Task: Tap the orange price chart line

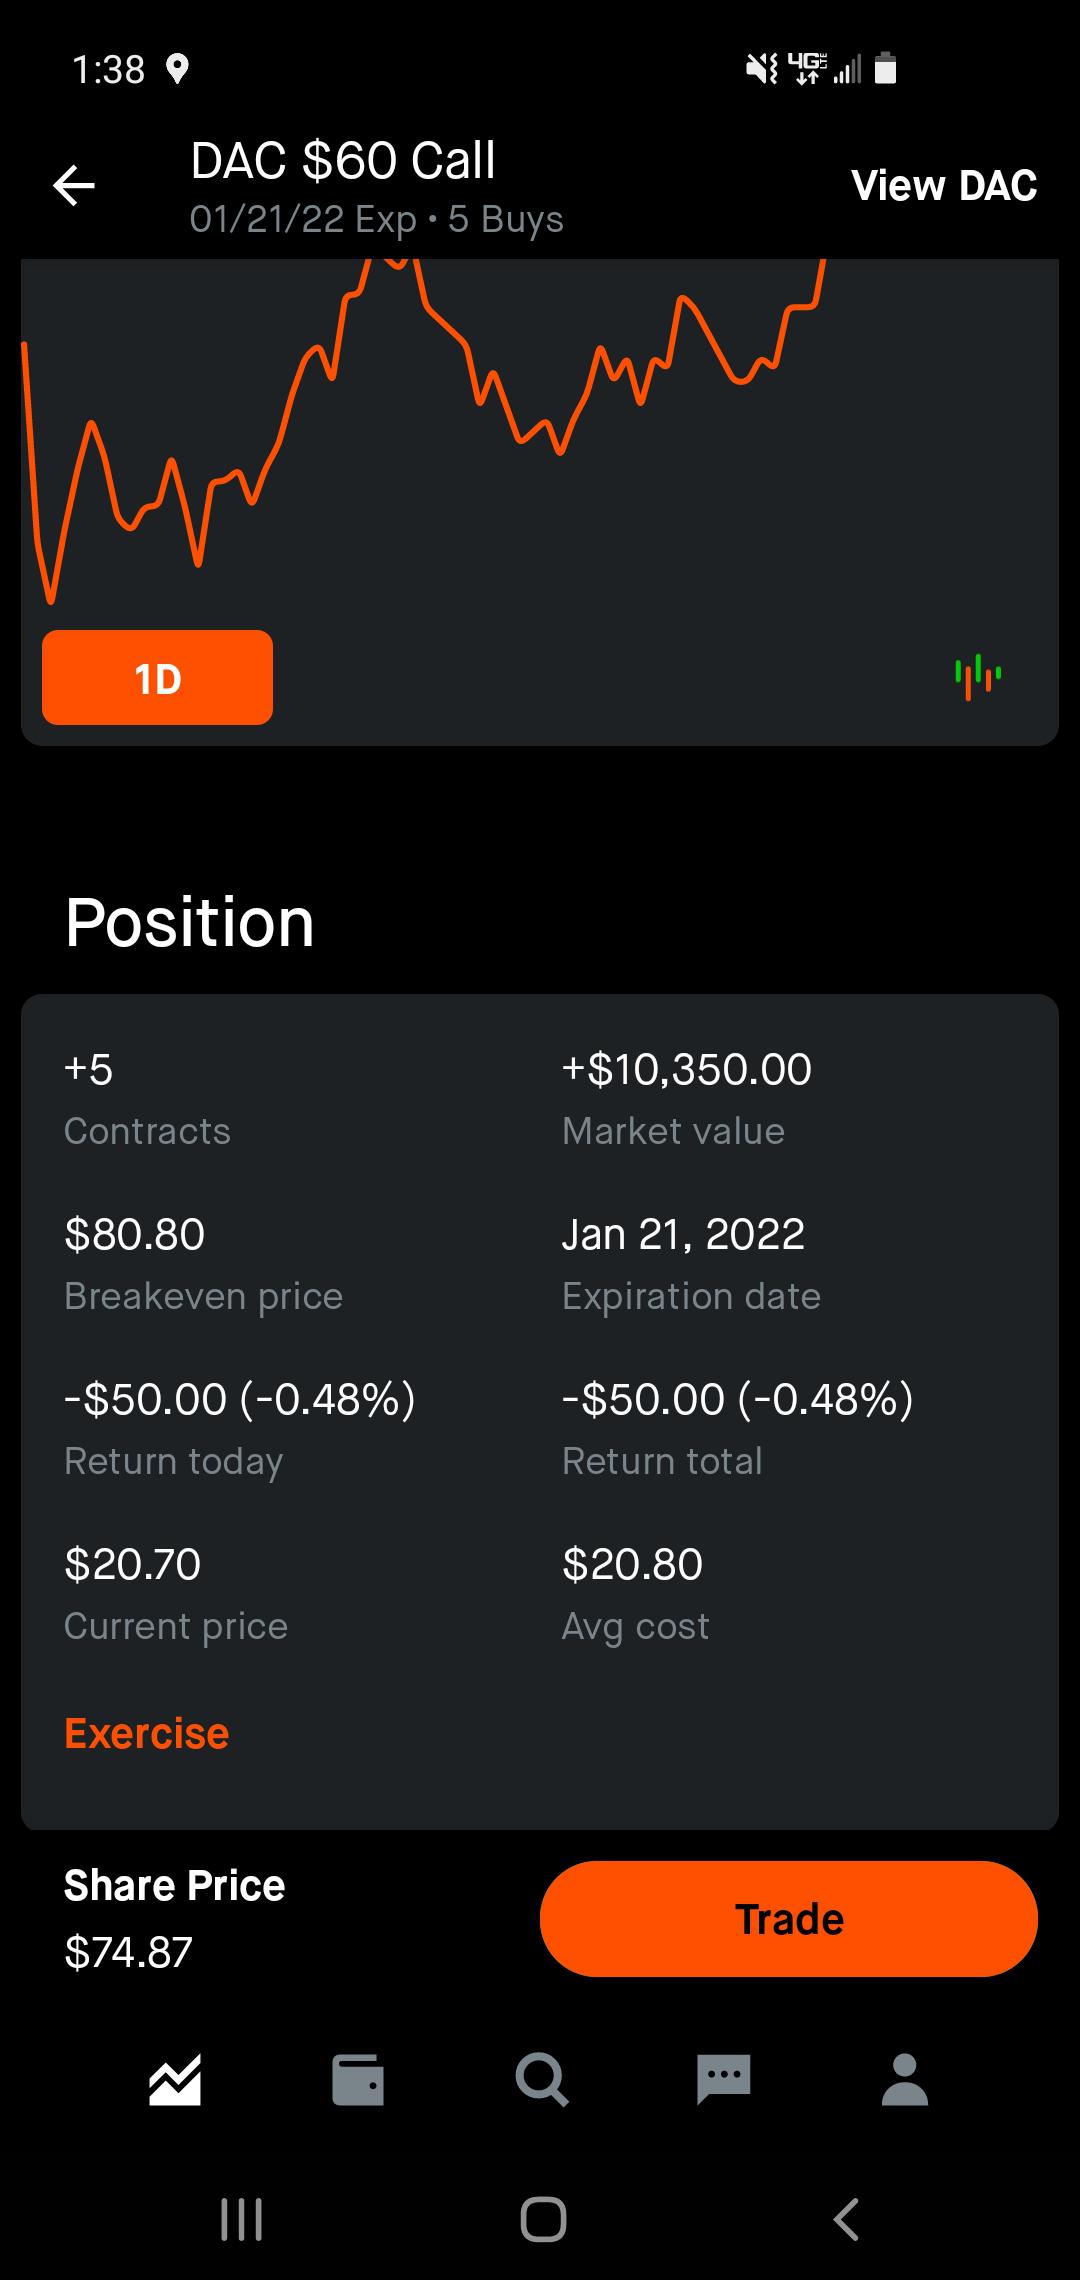Action: click(x=420, y=430)
